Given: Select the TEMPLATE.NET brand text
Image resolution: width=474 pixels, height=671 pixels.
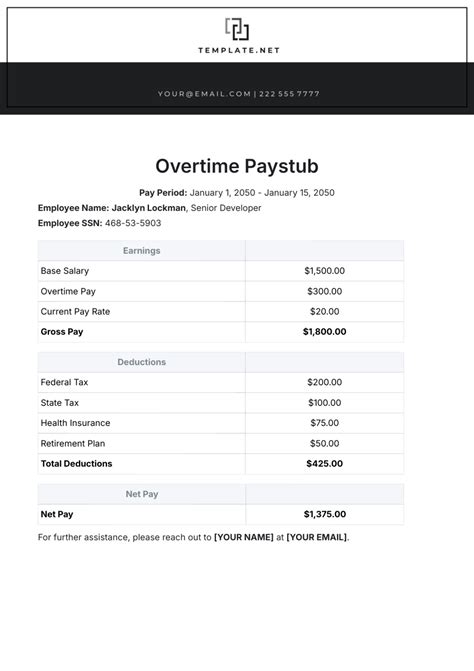Looking at the screenshot, I should 239,50.
